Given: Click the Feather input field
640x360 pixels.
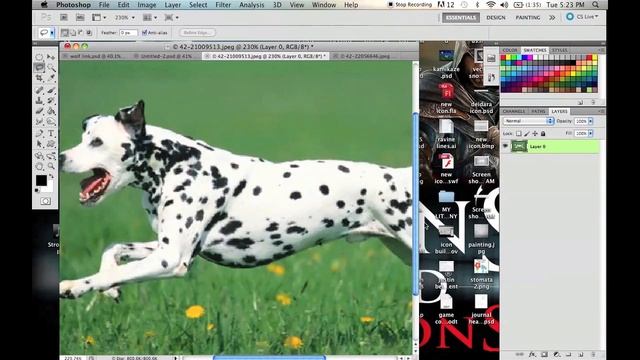Looking at the screenshot, I should tap(128, 33).
